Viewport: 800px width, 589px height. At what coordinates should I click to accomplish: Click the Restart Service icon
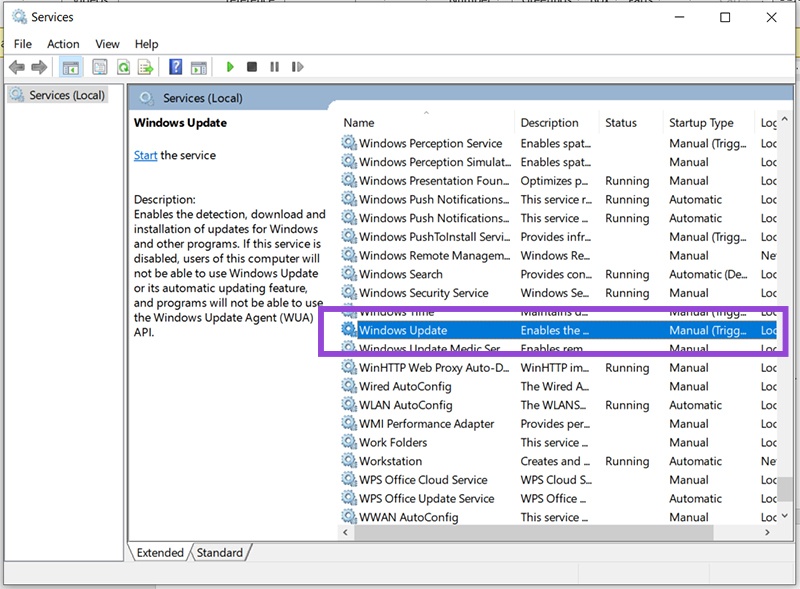click(297, 67)
